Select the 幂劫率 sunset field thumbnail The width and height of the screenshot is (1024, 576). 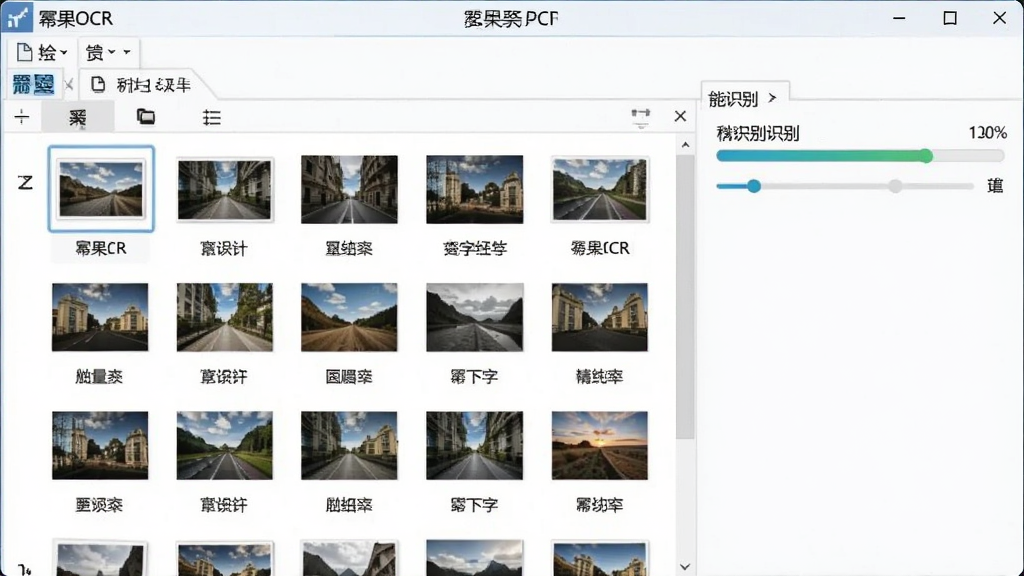tap(600, 445)
